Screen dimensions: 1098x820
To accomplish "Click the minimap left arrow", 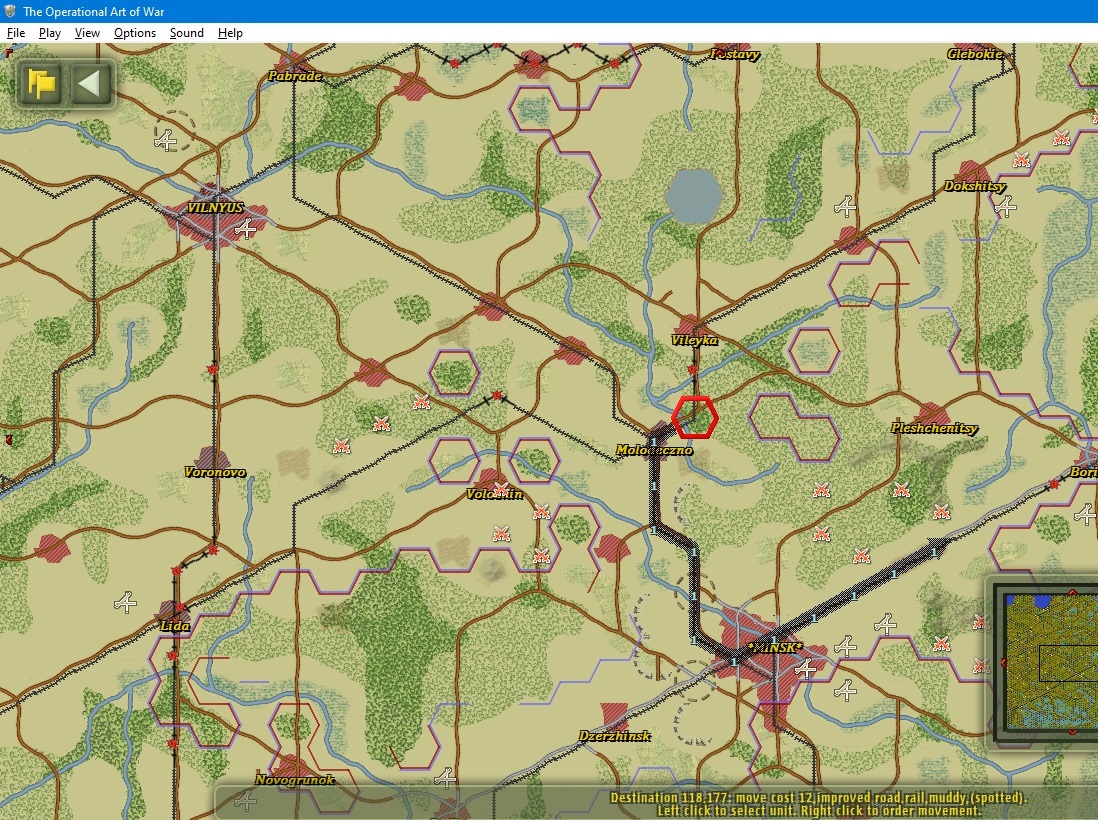I will pos(1003,662).
